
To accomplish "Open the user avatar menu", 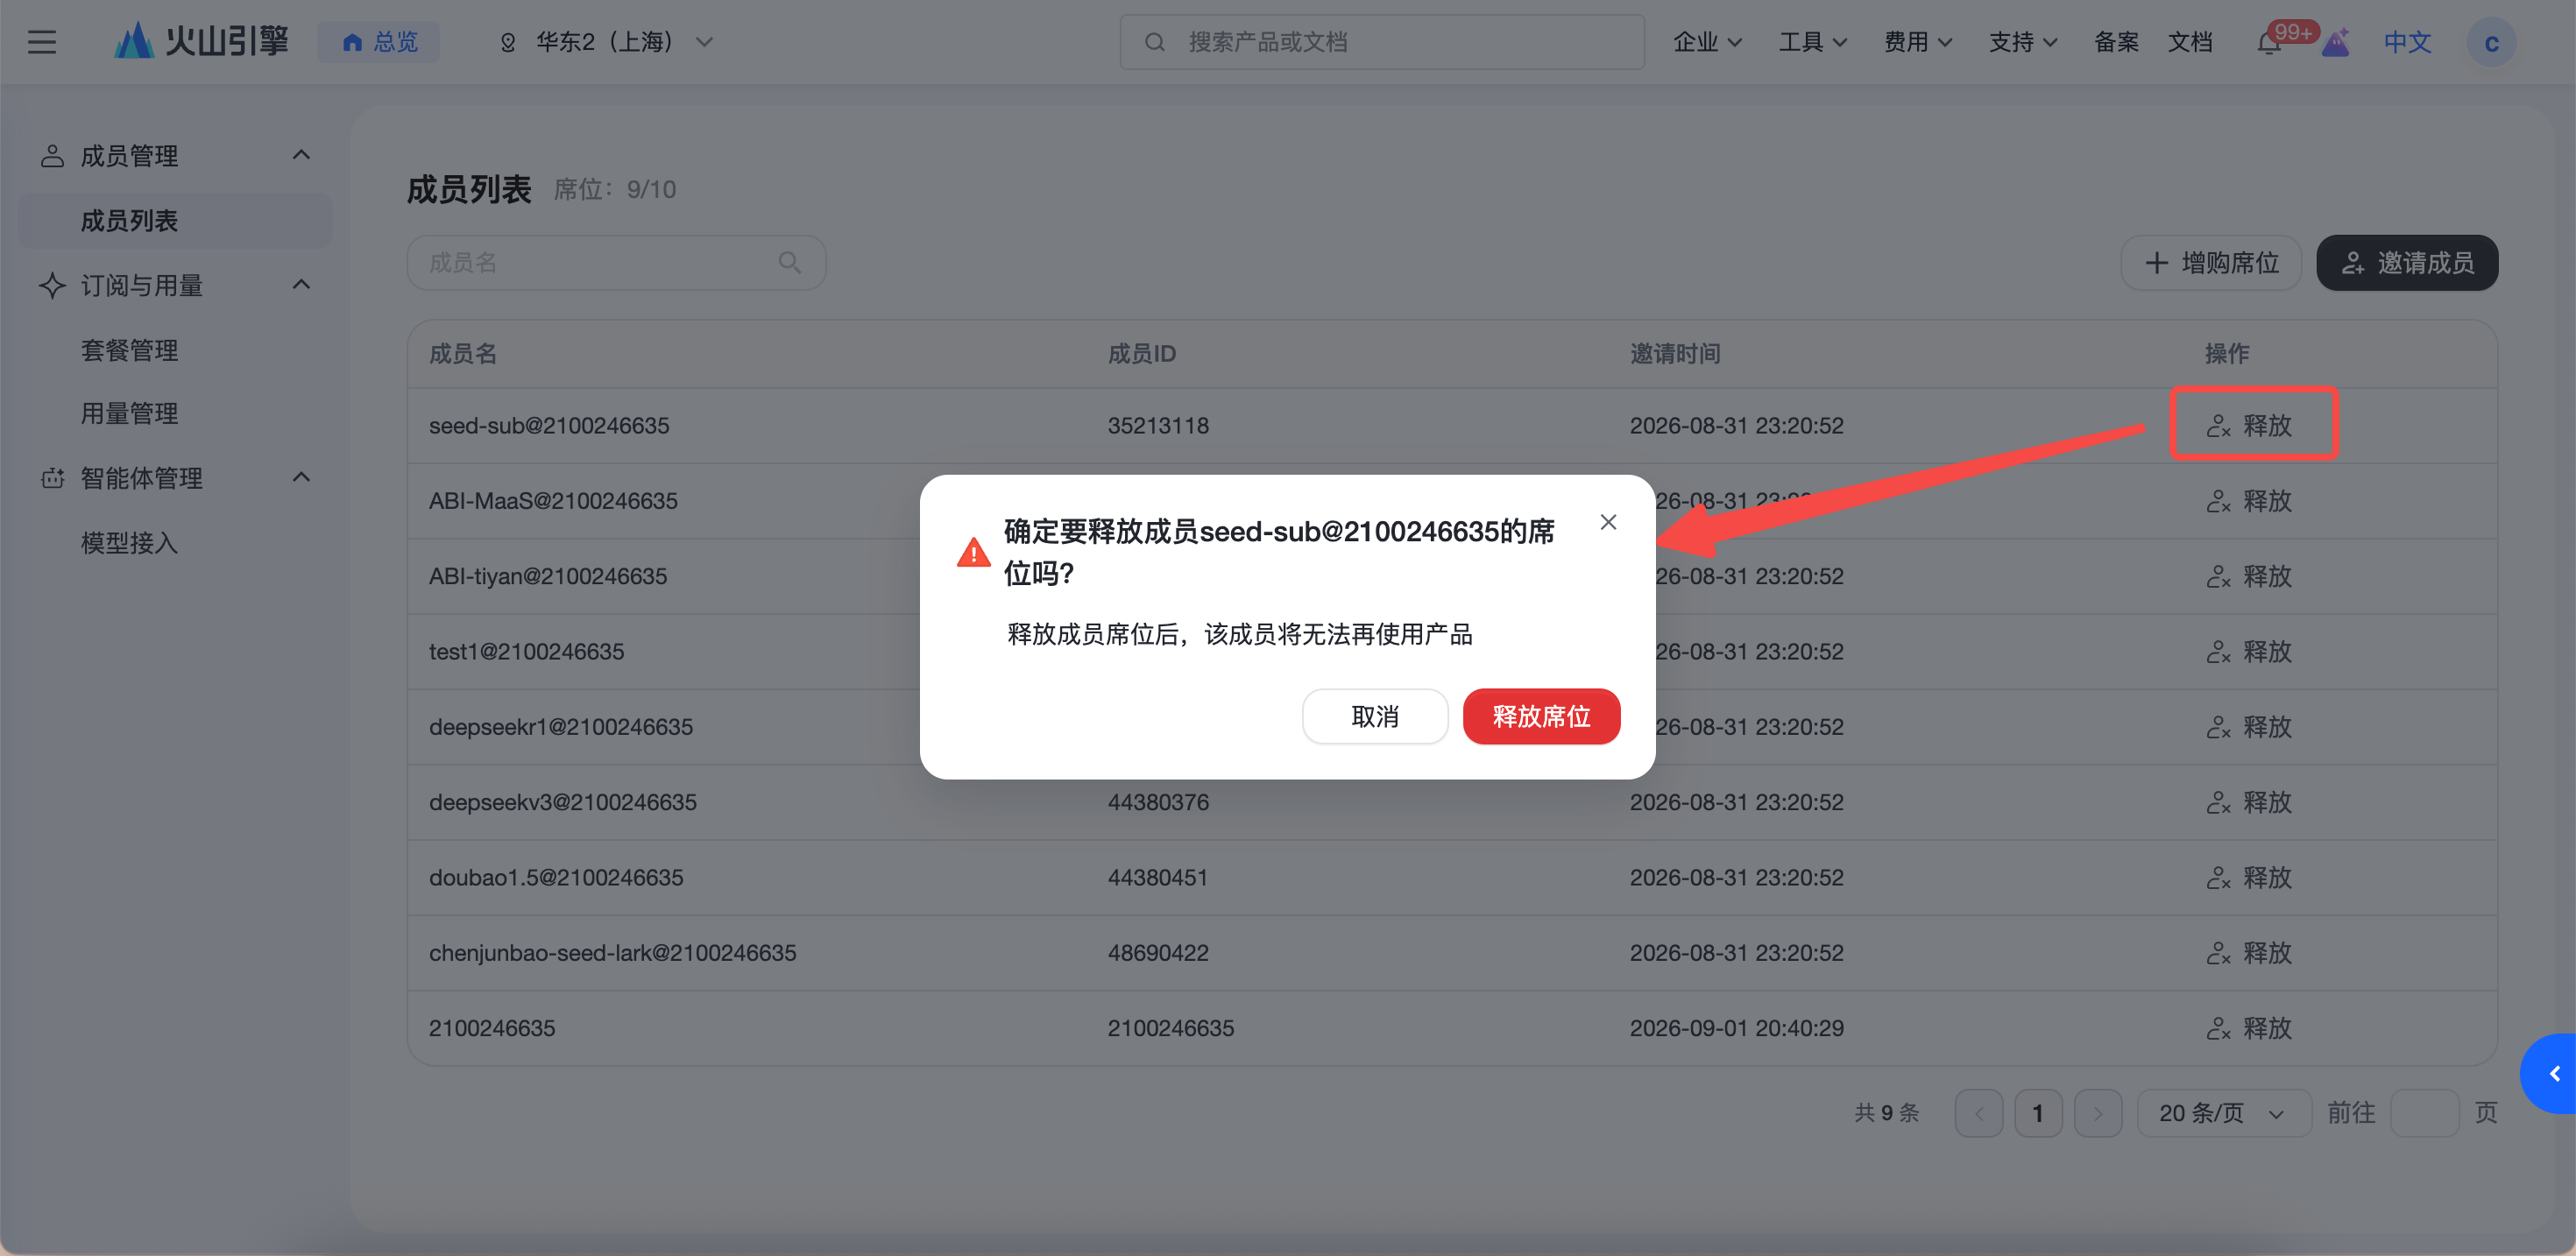I will pos(2490,42).
